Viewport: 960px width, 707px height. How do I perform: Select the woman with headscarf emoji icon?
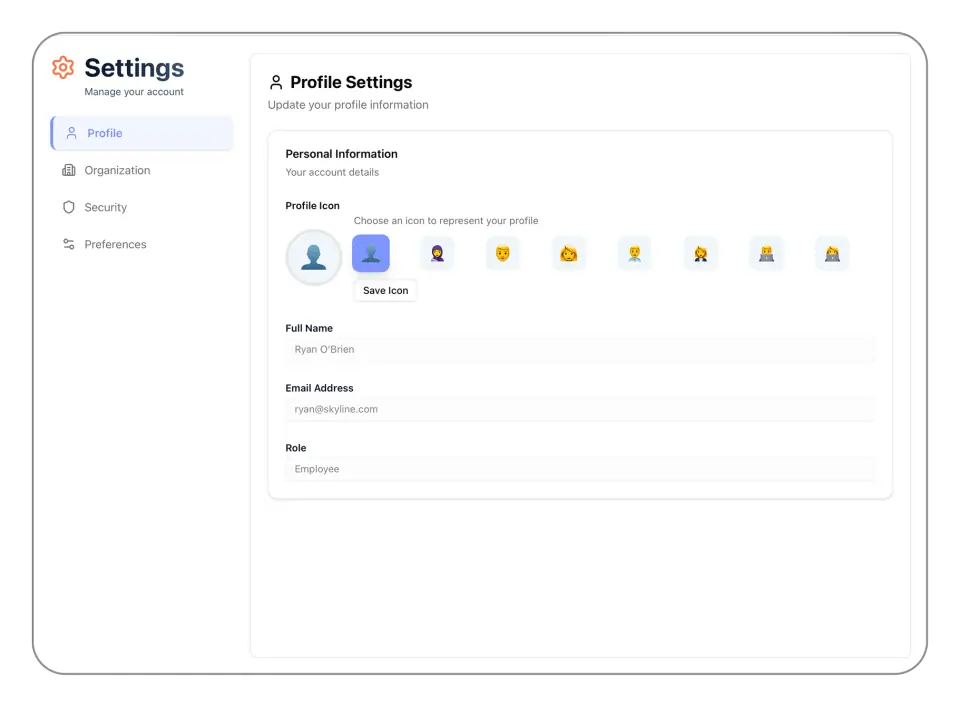tap(437, 253)
